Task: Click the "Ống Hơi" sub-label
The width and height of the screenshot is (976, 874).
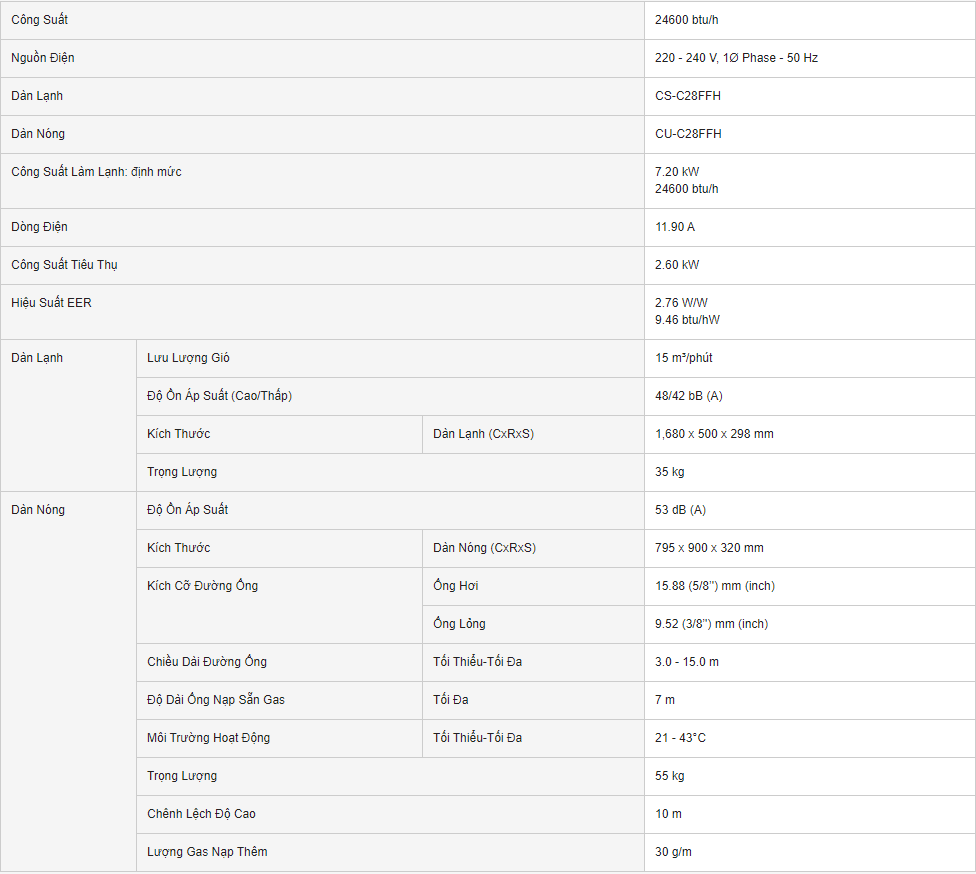Action: [x=456, y=586]
